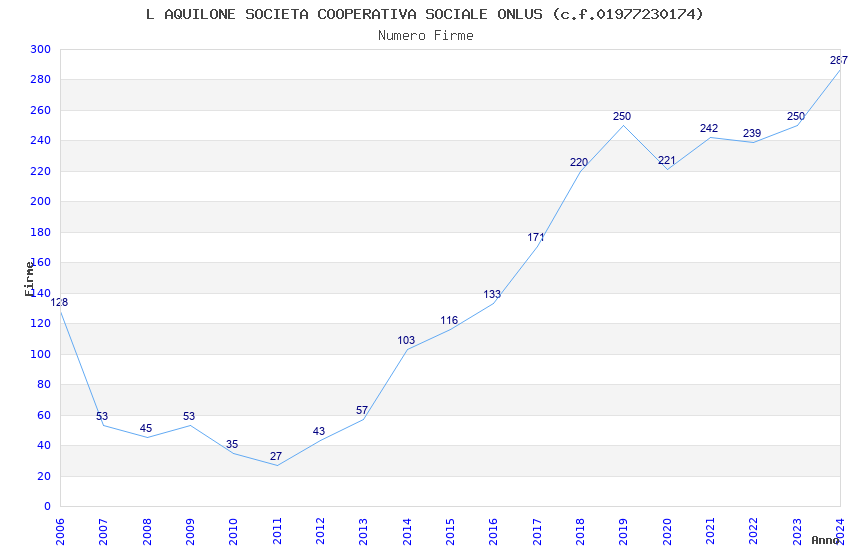
Task: Pick the 239 data value label
Action: pos(752,133)
